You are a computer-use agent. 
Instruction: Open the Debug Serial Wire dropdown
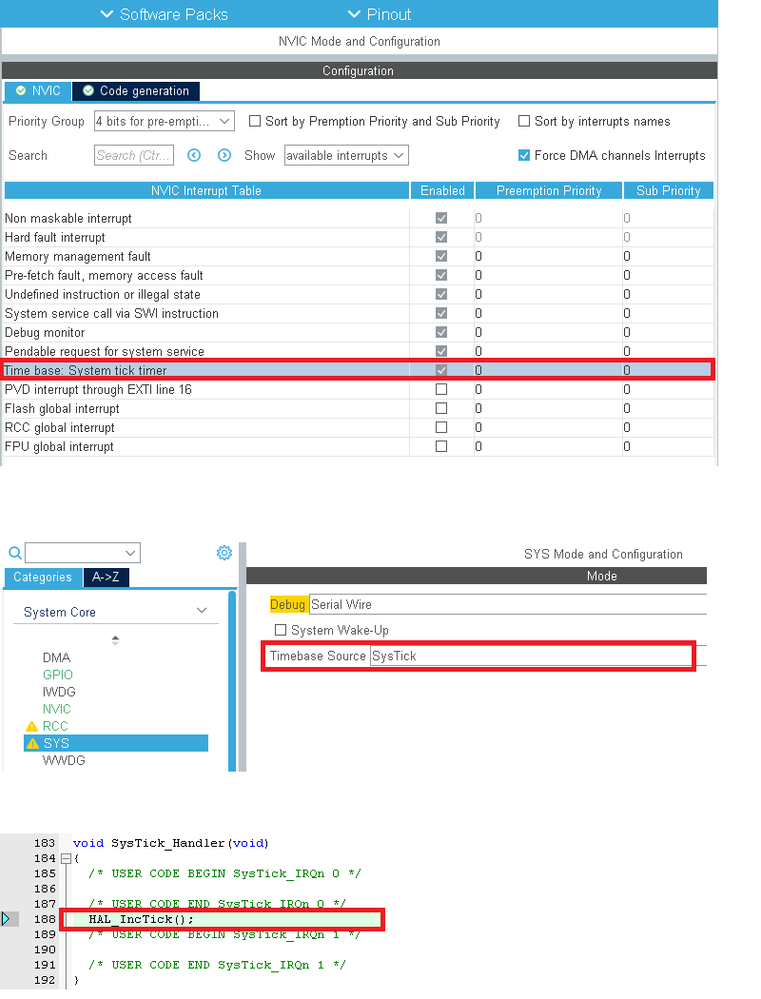point(507,605)
